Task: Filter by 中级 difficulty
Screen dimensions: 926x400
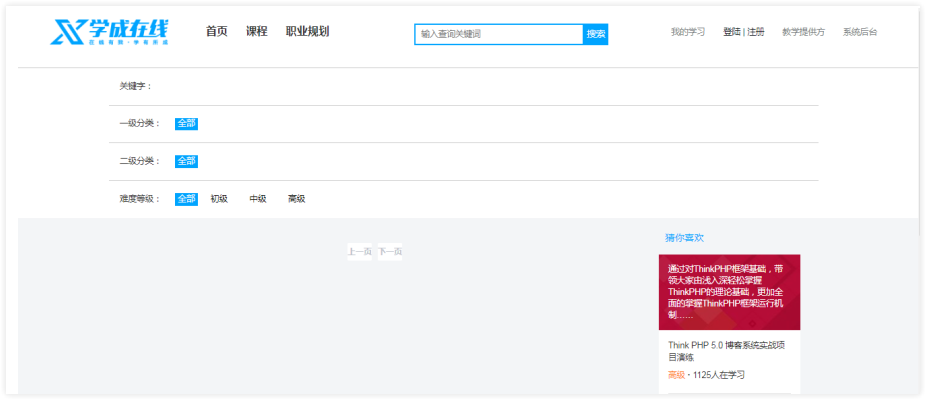Action: tap(257, 199)
